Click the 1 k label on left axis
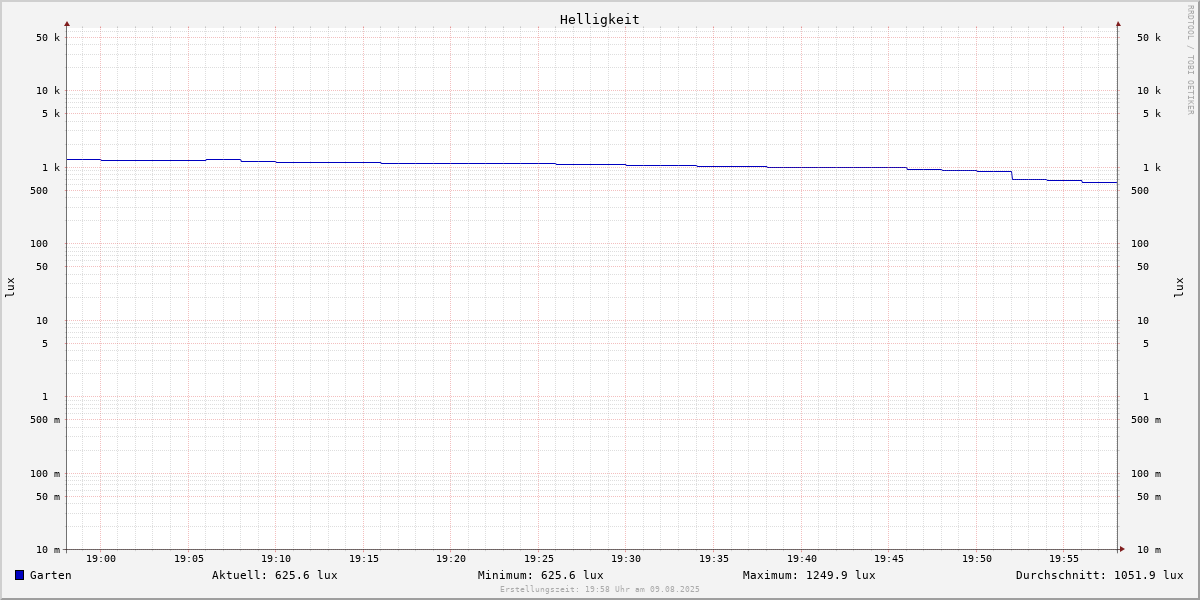Image resolution: width=1200 pixels, height=600 pixels. tap(51, 168)
